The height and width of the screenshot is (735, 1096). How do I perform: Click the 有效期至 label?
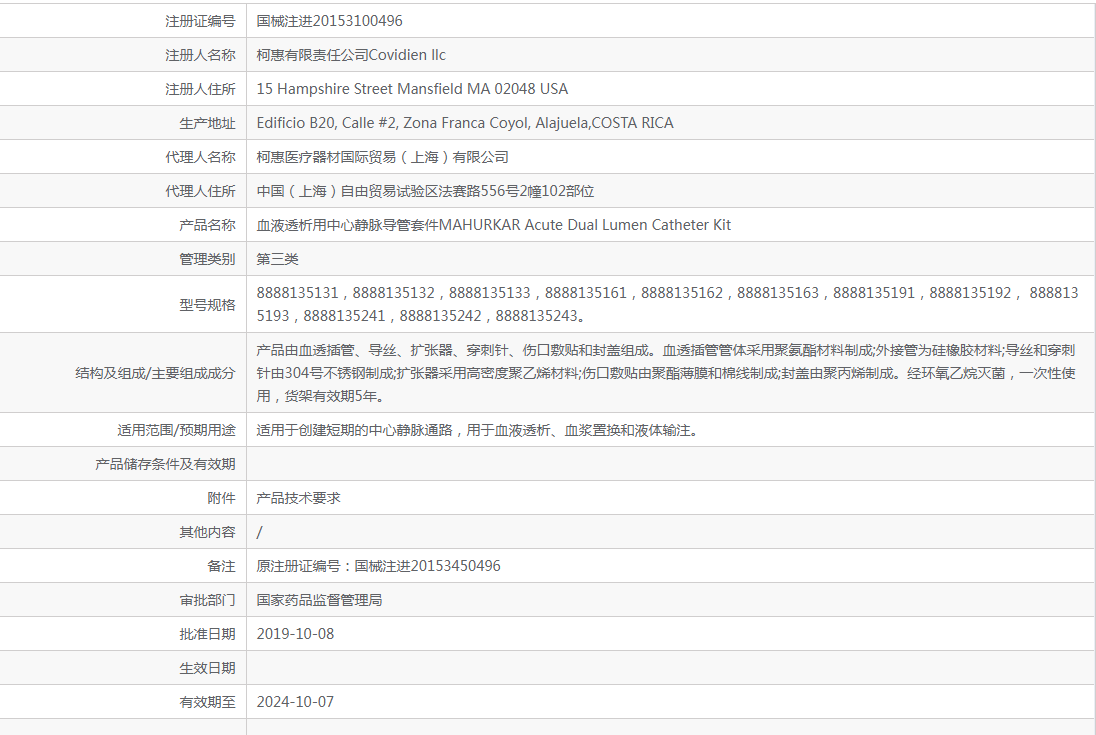point(207,702)
